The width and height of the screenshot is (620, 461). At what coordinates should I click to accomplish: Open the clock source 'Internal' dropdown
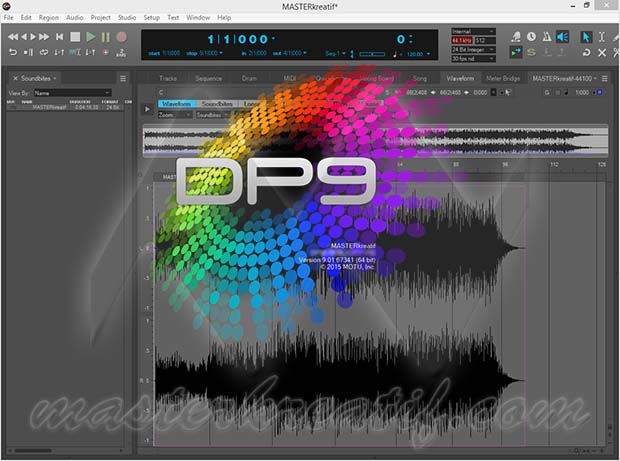click(473, 31)
